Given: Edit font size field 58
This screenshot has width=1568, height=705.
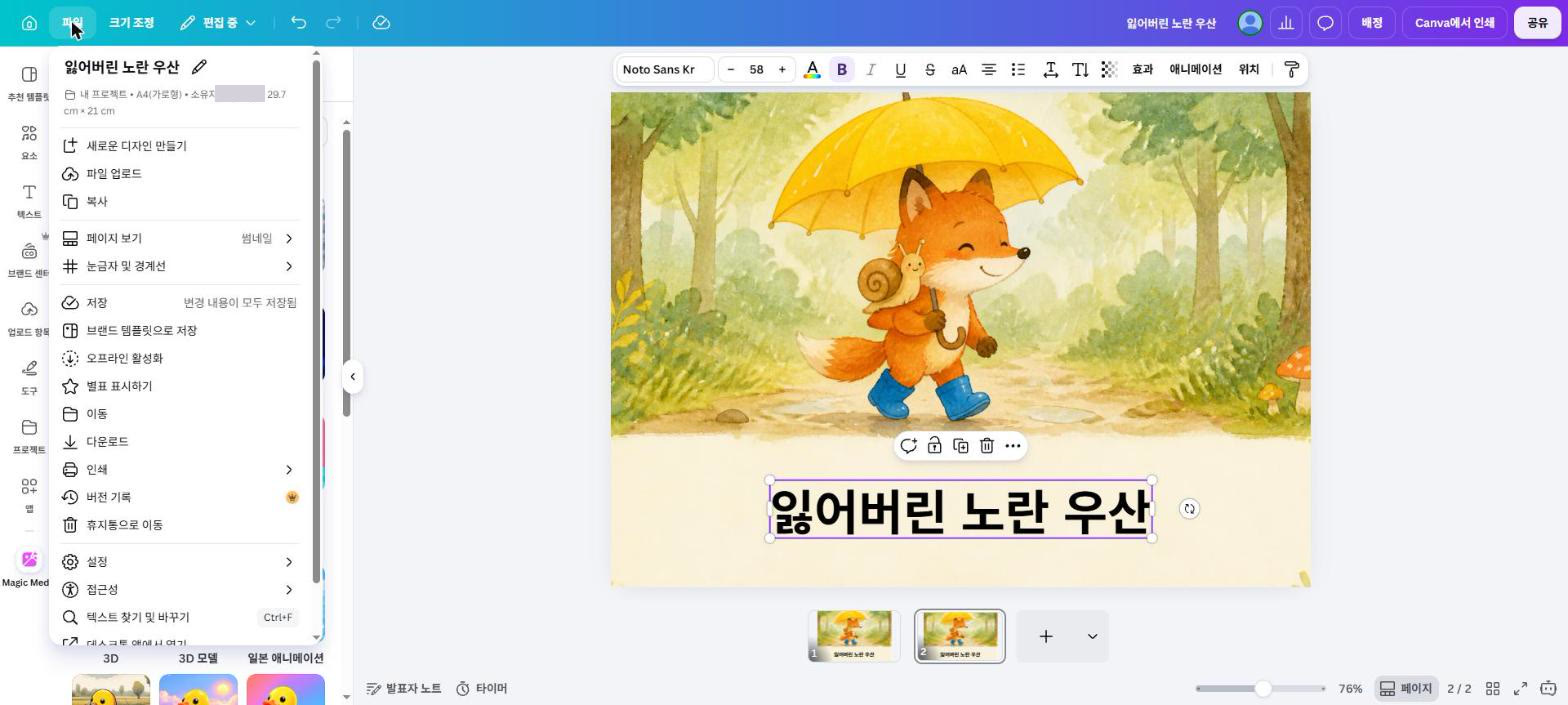Looking at the screenshot, I should 756,69.
